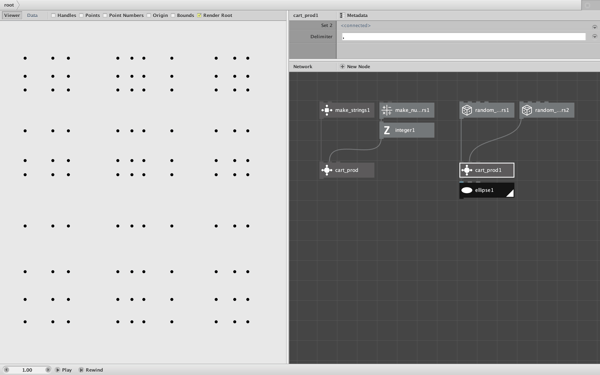The image size is (600, 375).
Task: Switch to the Viewer tab
Action: [12, 15]
